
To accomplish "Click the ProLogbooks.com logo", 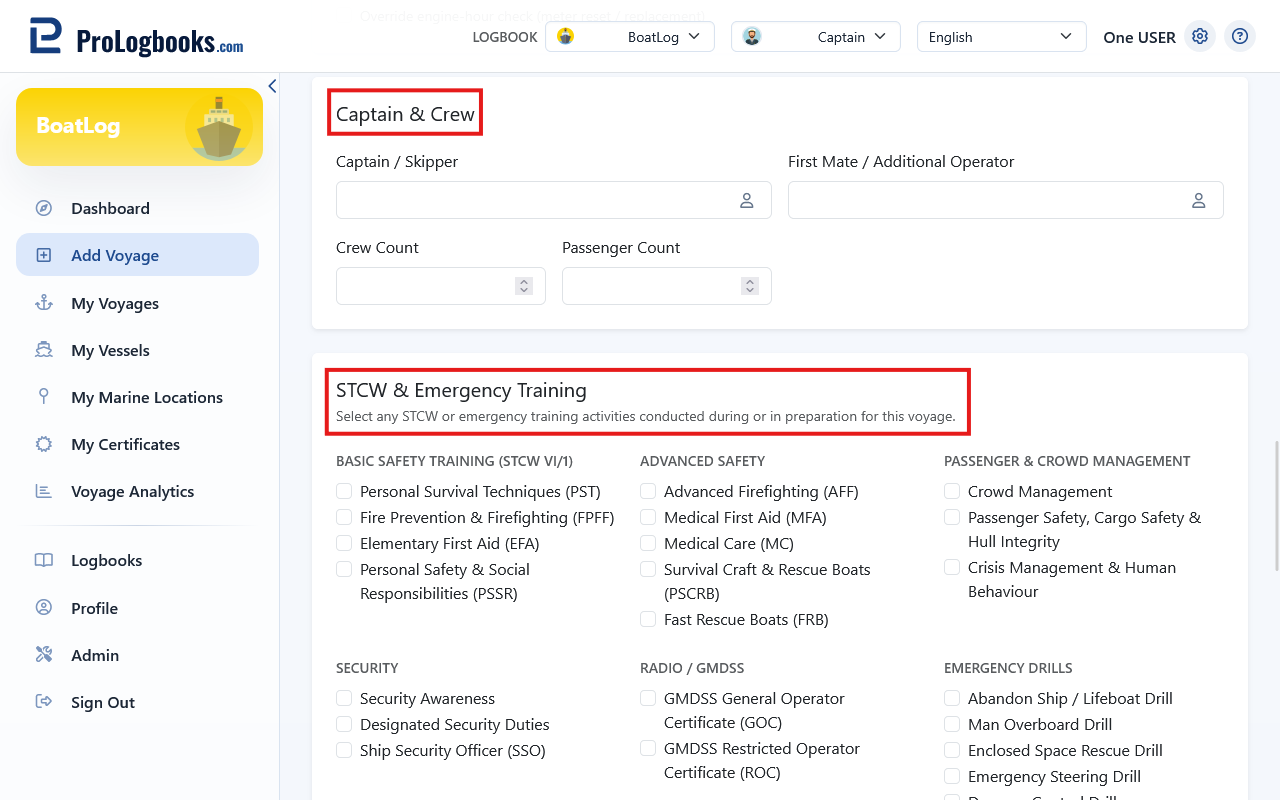I will pyautogui.click(x=136, y=37).
